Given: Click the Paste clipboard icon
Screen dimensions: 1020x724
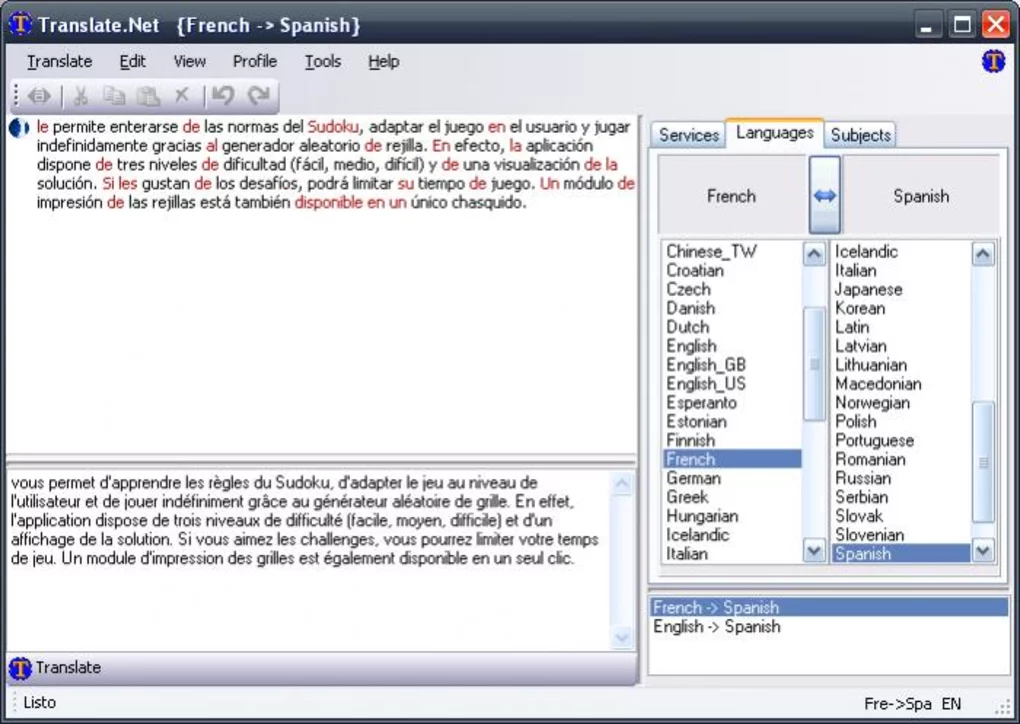Looking at the screenshot, I should pyautogui.click(x=148, y=96).
